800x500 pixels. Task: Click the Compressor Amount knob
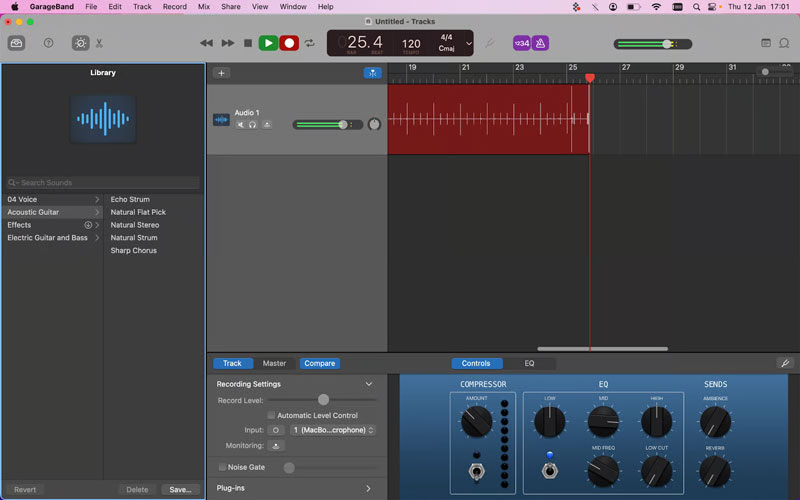click(x=477, y=421)
